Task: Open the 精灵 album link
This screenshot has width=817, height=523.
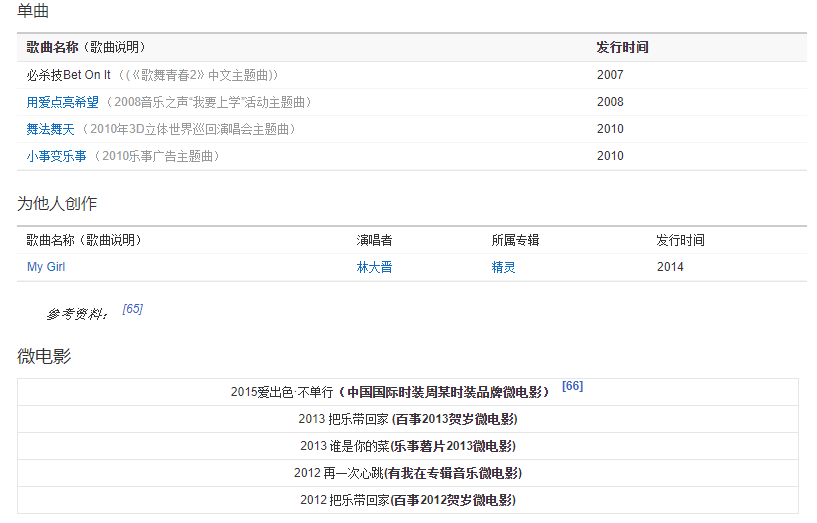Action: coord(503,267)
